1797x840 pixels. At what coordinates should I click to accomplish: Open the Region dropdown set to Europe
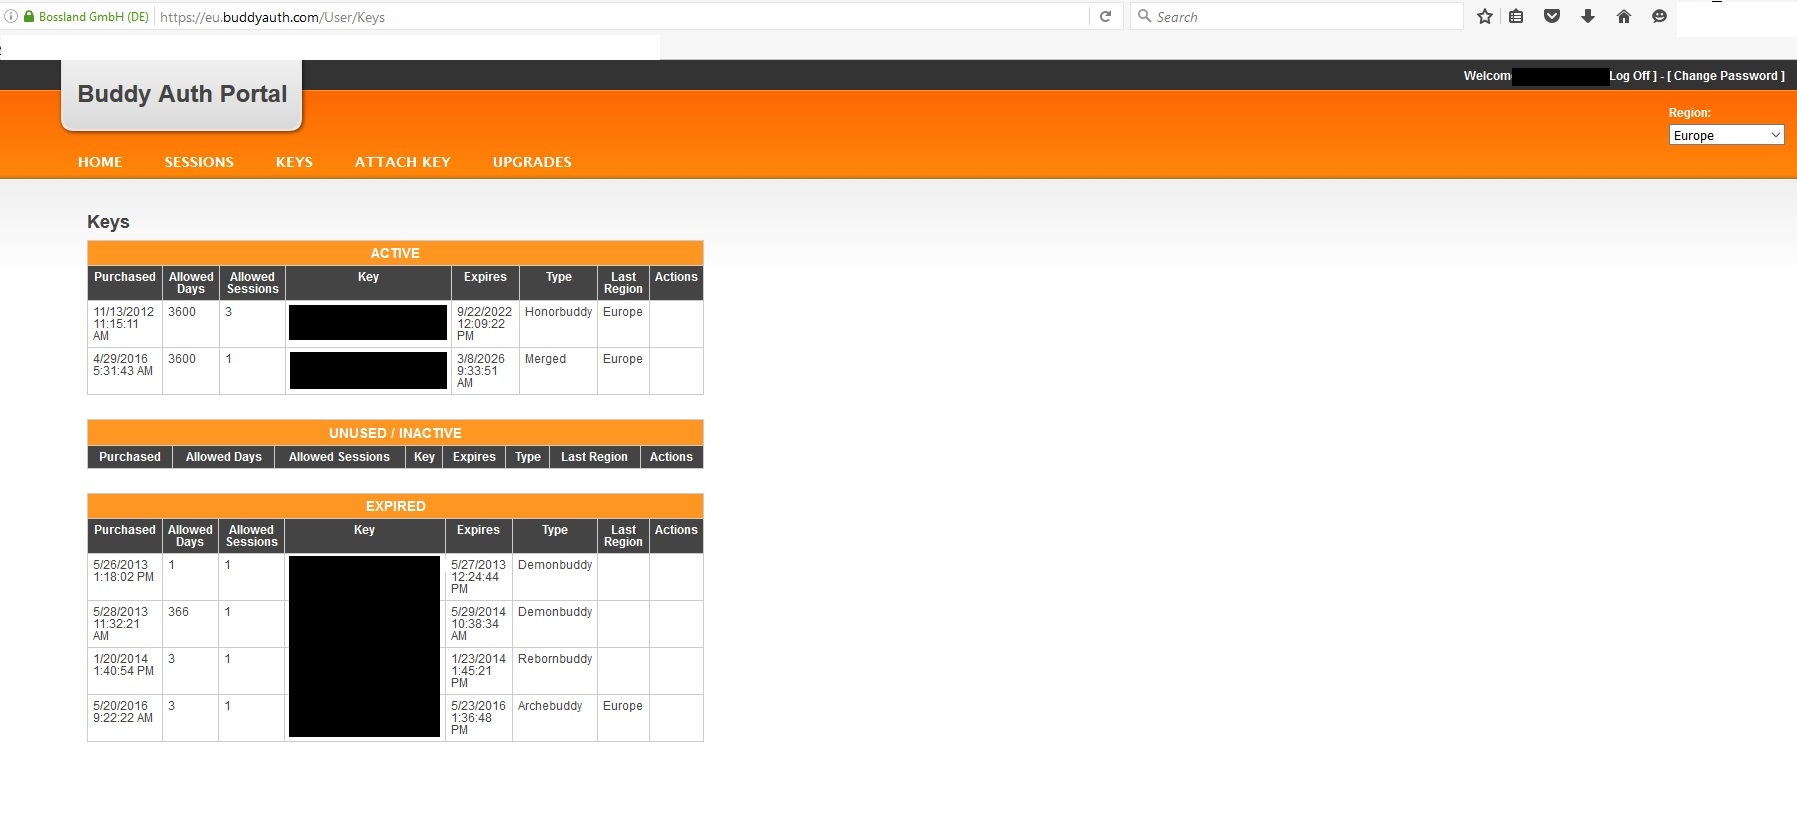coord(1727,135)
